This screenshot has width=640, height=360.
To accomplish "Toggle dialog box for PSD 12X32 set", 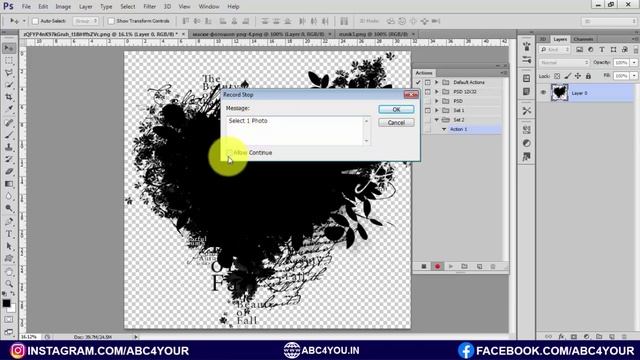I will 427,92.
